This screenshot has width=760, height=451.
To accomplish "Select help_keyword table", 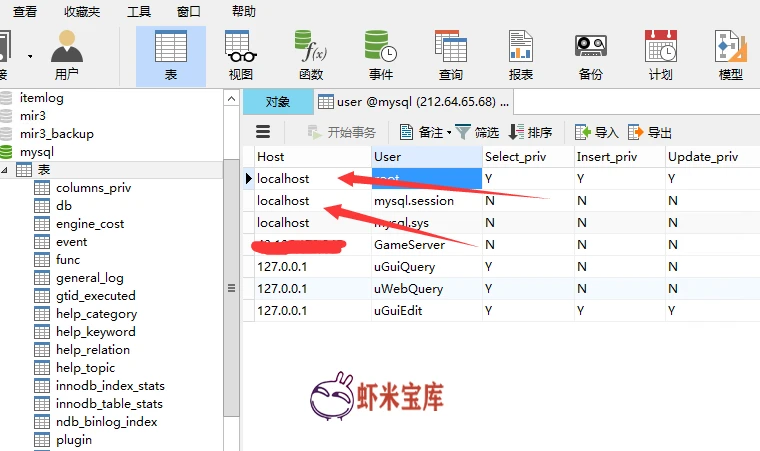I will 96,332.
